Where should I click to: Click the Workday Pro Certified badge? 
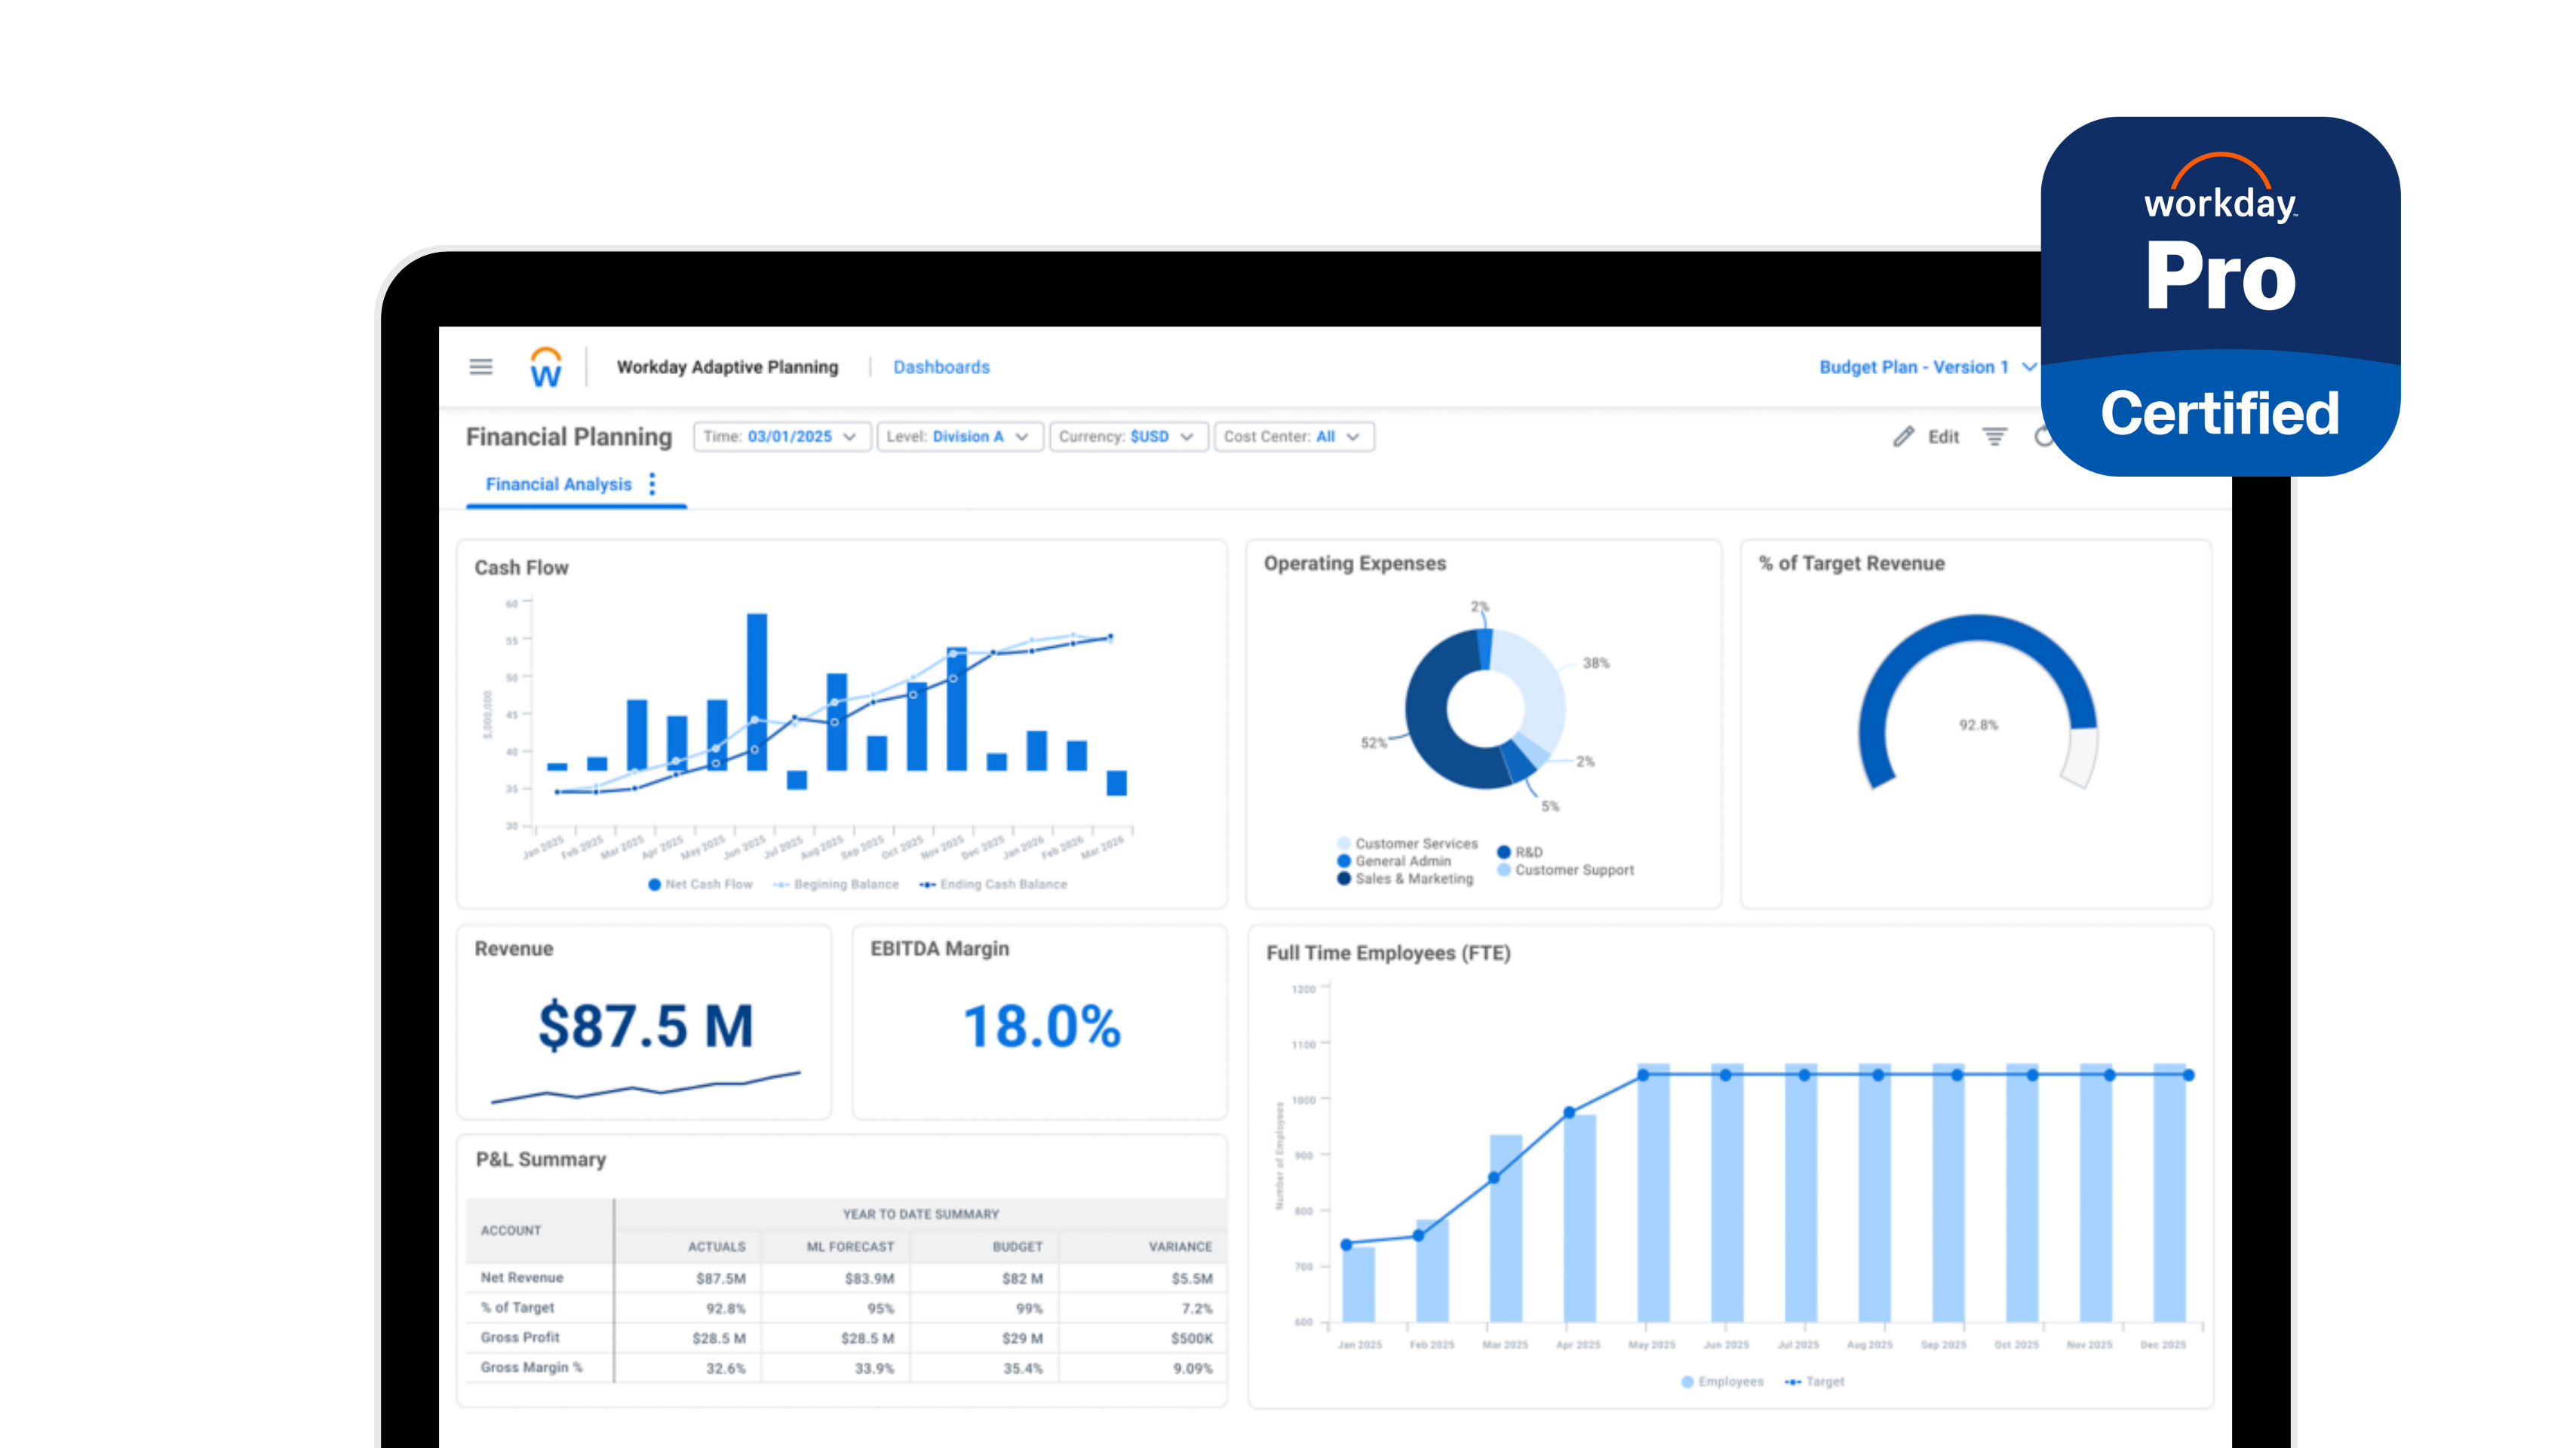[x=2220, y=296]
